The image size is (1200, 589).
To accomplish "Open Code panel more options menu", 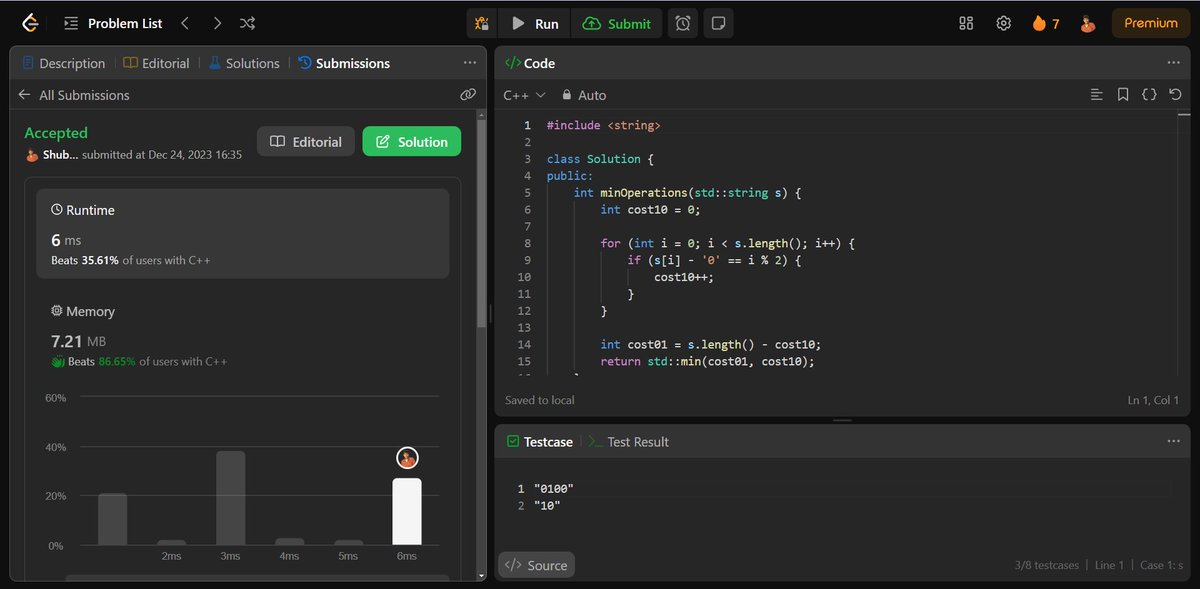I will point(1174,63).
